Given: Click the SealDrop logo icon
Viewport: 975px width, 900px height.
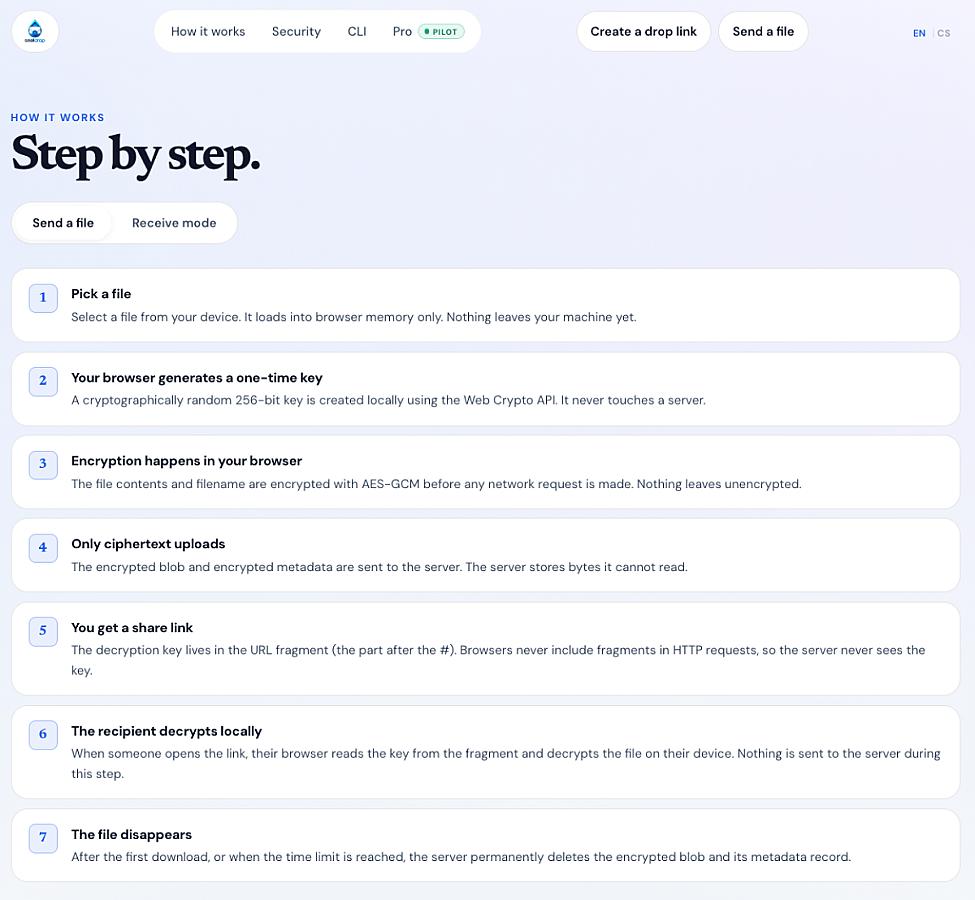Looking at the screenshot, I should point(35,31).
